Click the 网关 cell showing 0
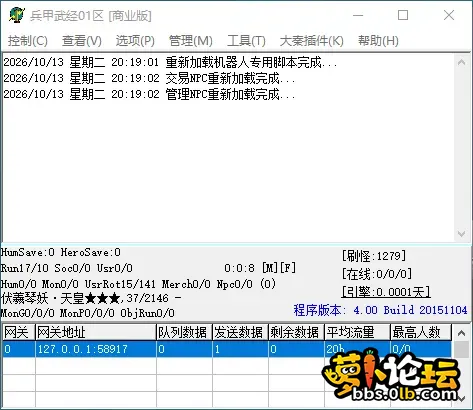Viewport: 473px width, 410px height. pos(19,349)
